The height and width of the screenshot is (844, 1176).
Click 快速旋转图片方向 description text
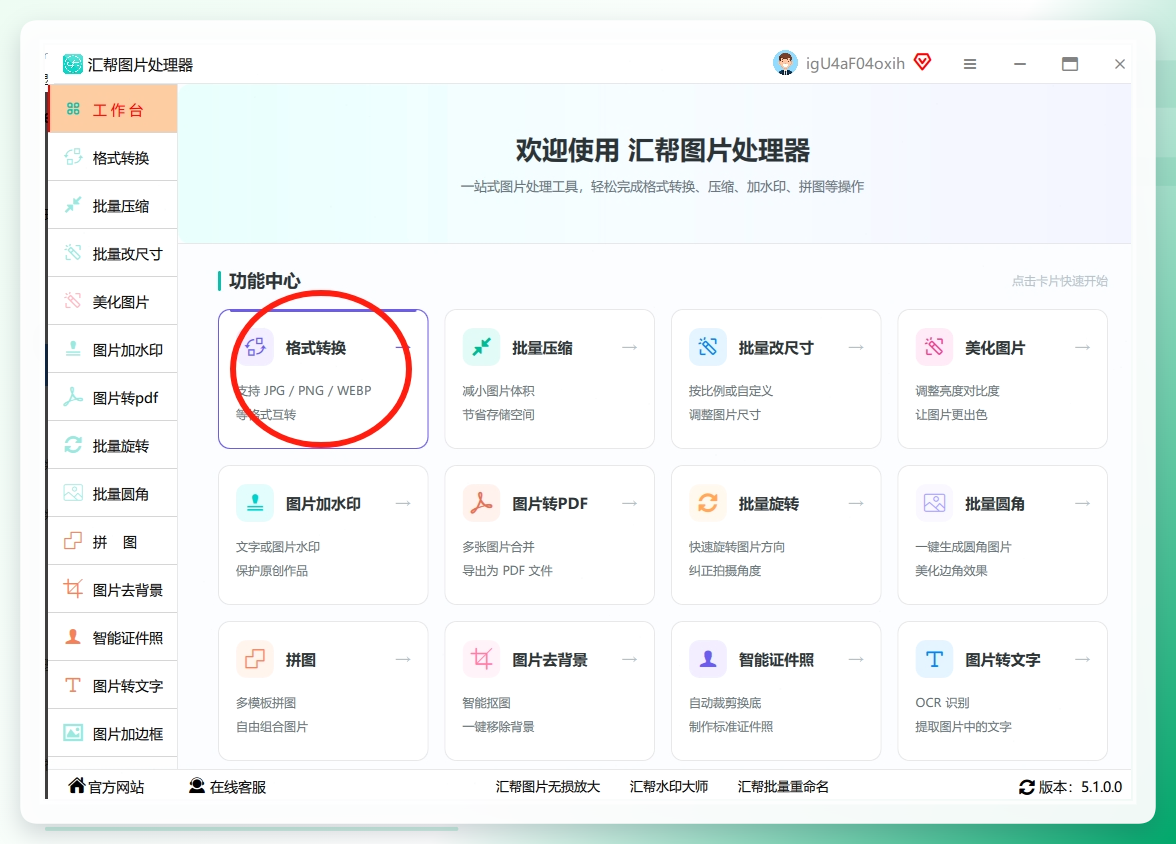[736, 547]
